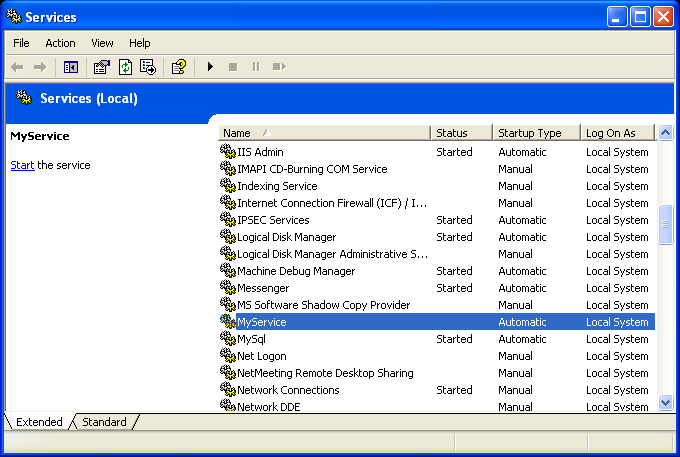680x457 pixels.
Task: Sort by the Status column header
Action: click(x=461, y=133)
